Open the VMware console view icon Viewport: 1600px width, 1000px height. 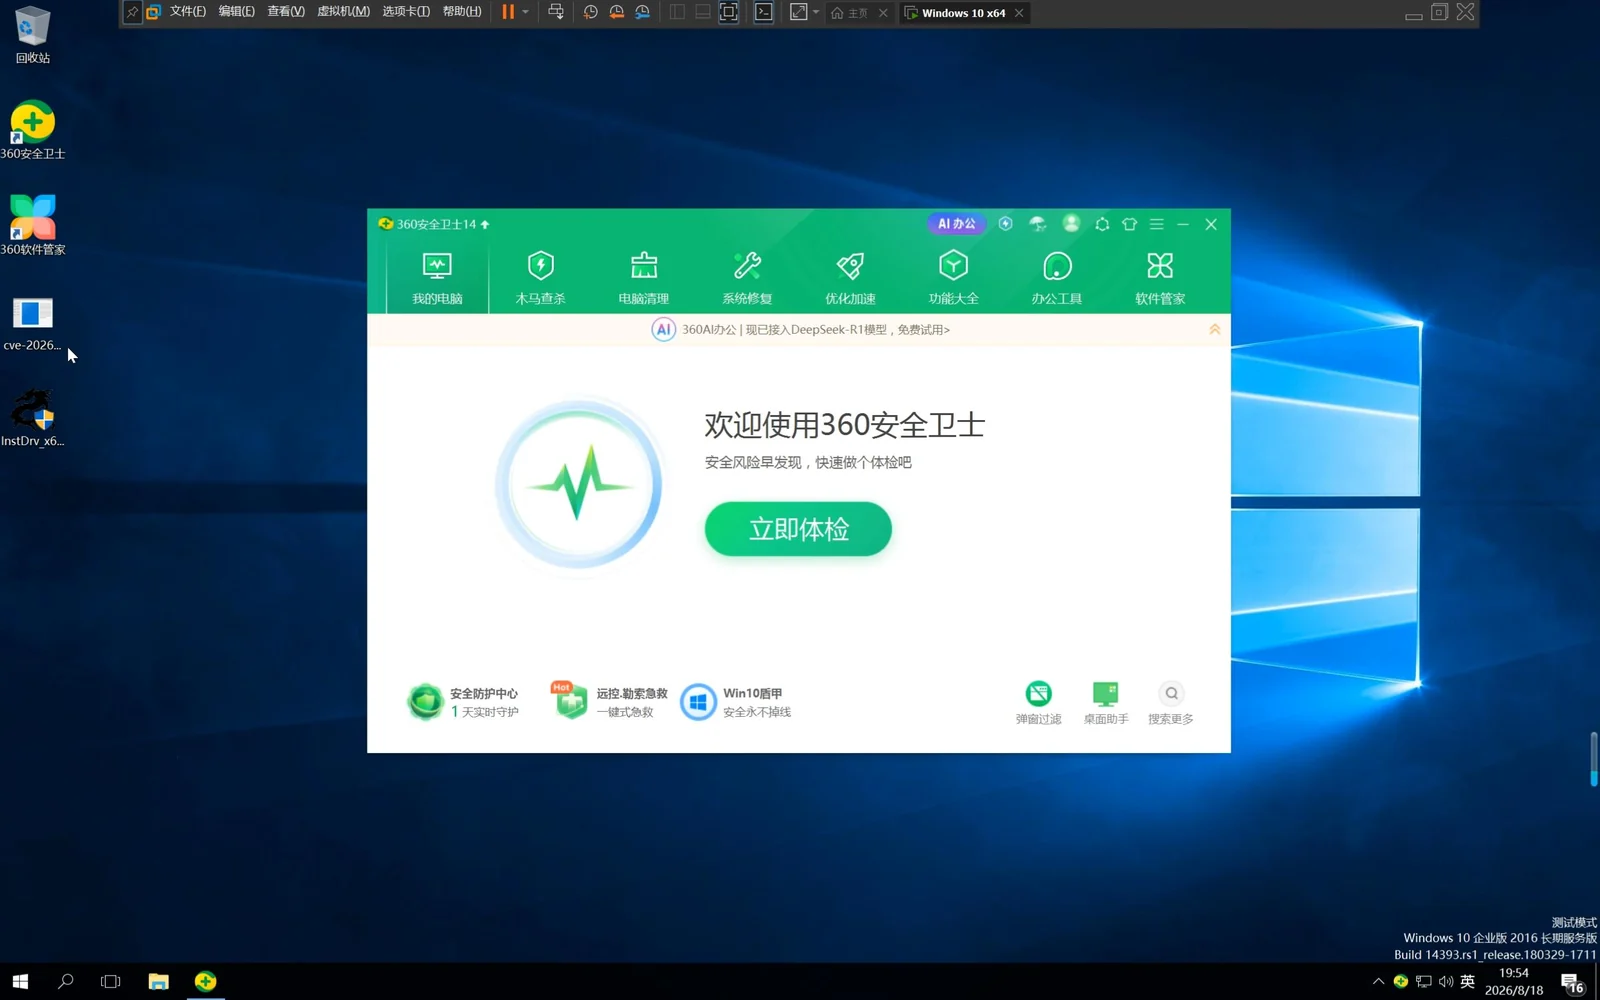point(764,12)
